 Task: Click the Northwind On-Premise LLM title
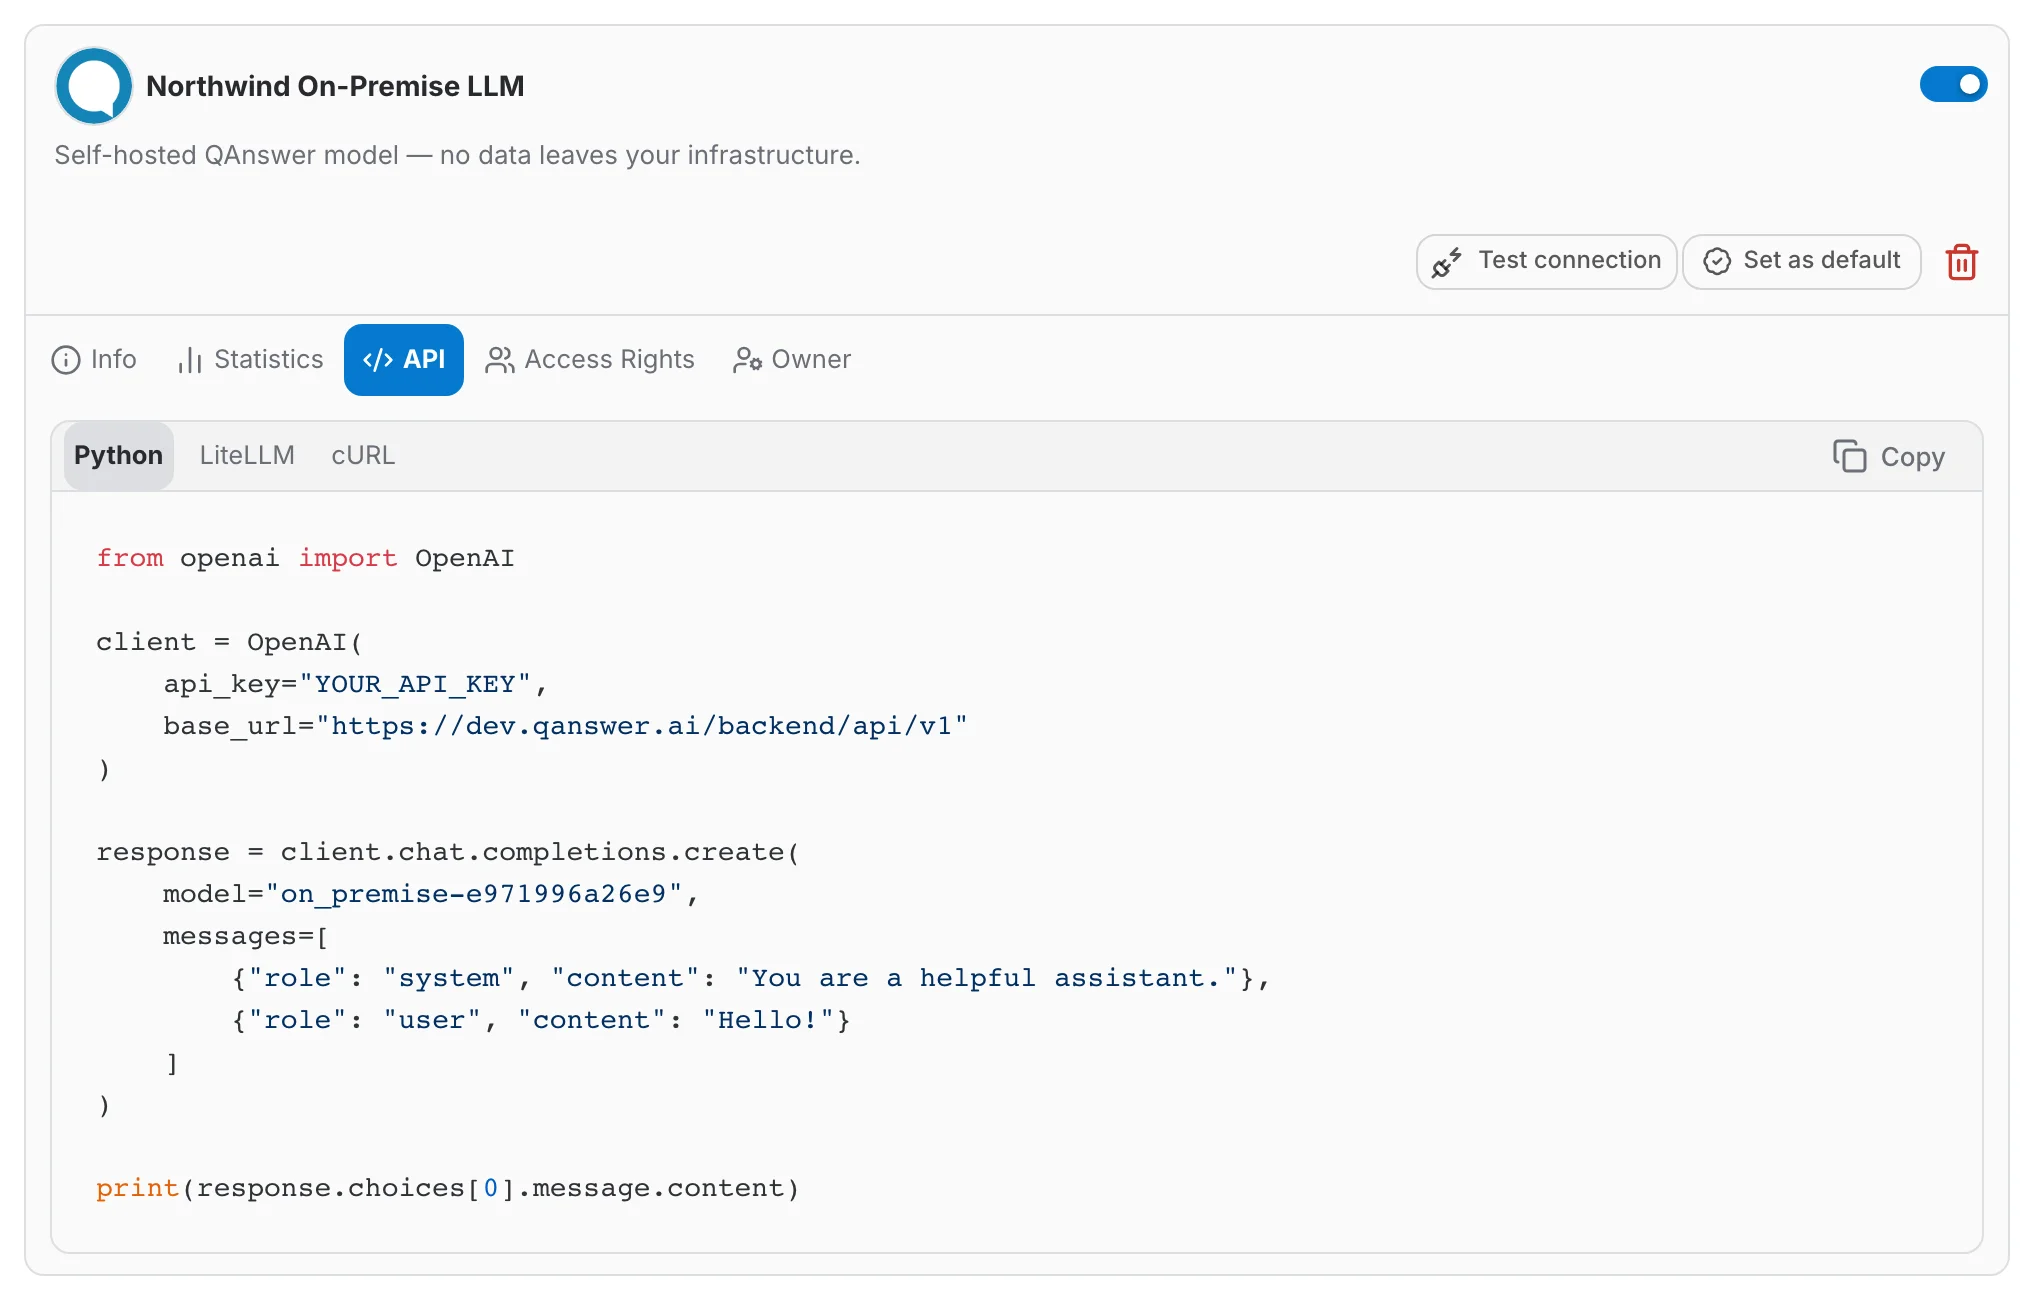(x=335, y=86)
